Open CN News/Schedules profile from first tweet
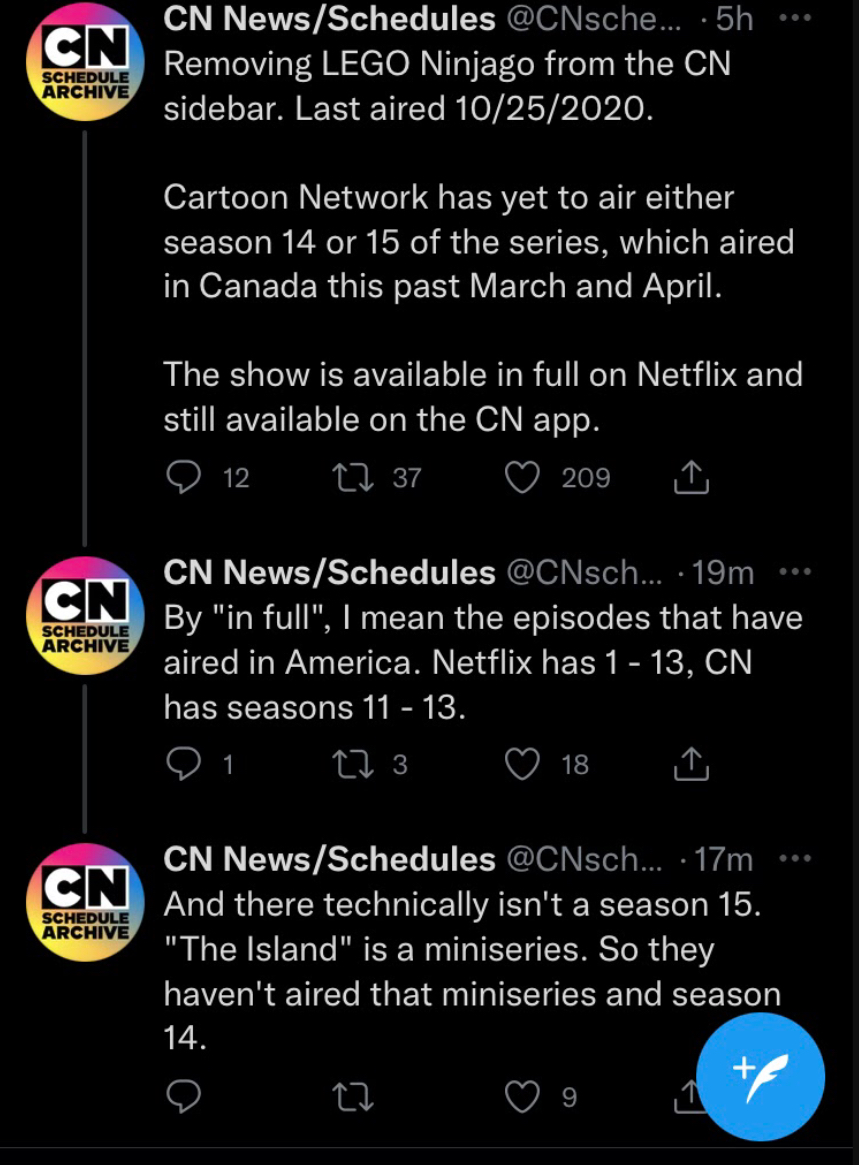The image size is (859, 1165). [330, 18]
